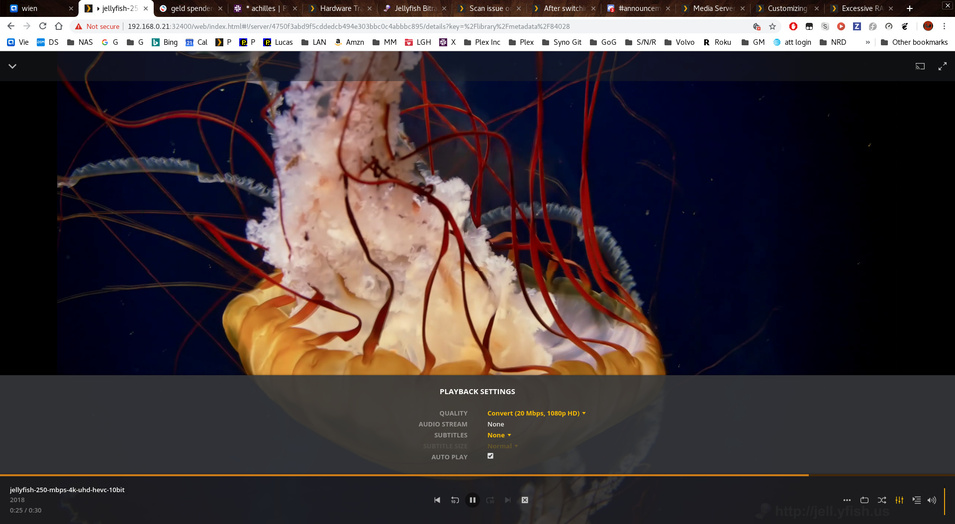Toggle repeat mode in player controls
The width and height of the screenshot is (955, 524).
pyautogui.click(x=864, y=500)
